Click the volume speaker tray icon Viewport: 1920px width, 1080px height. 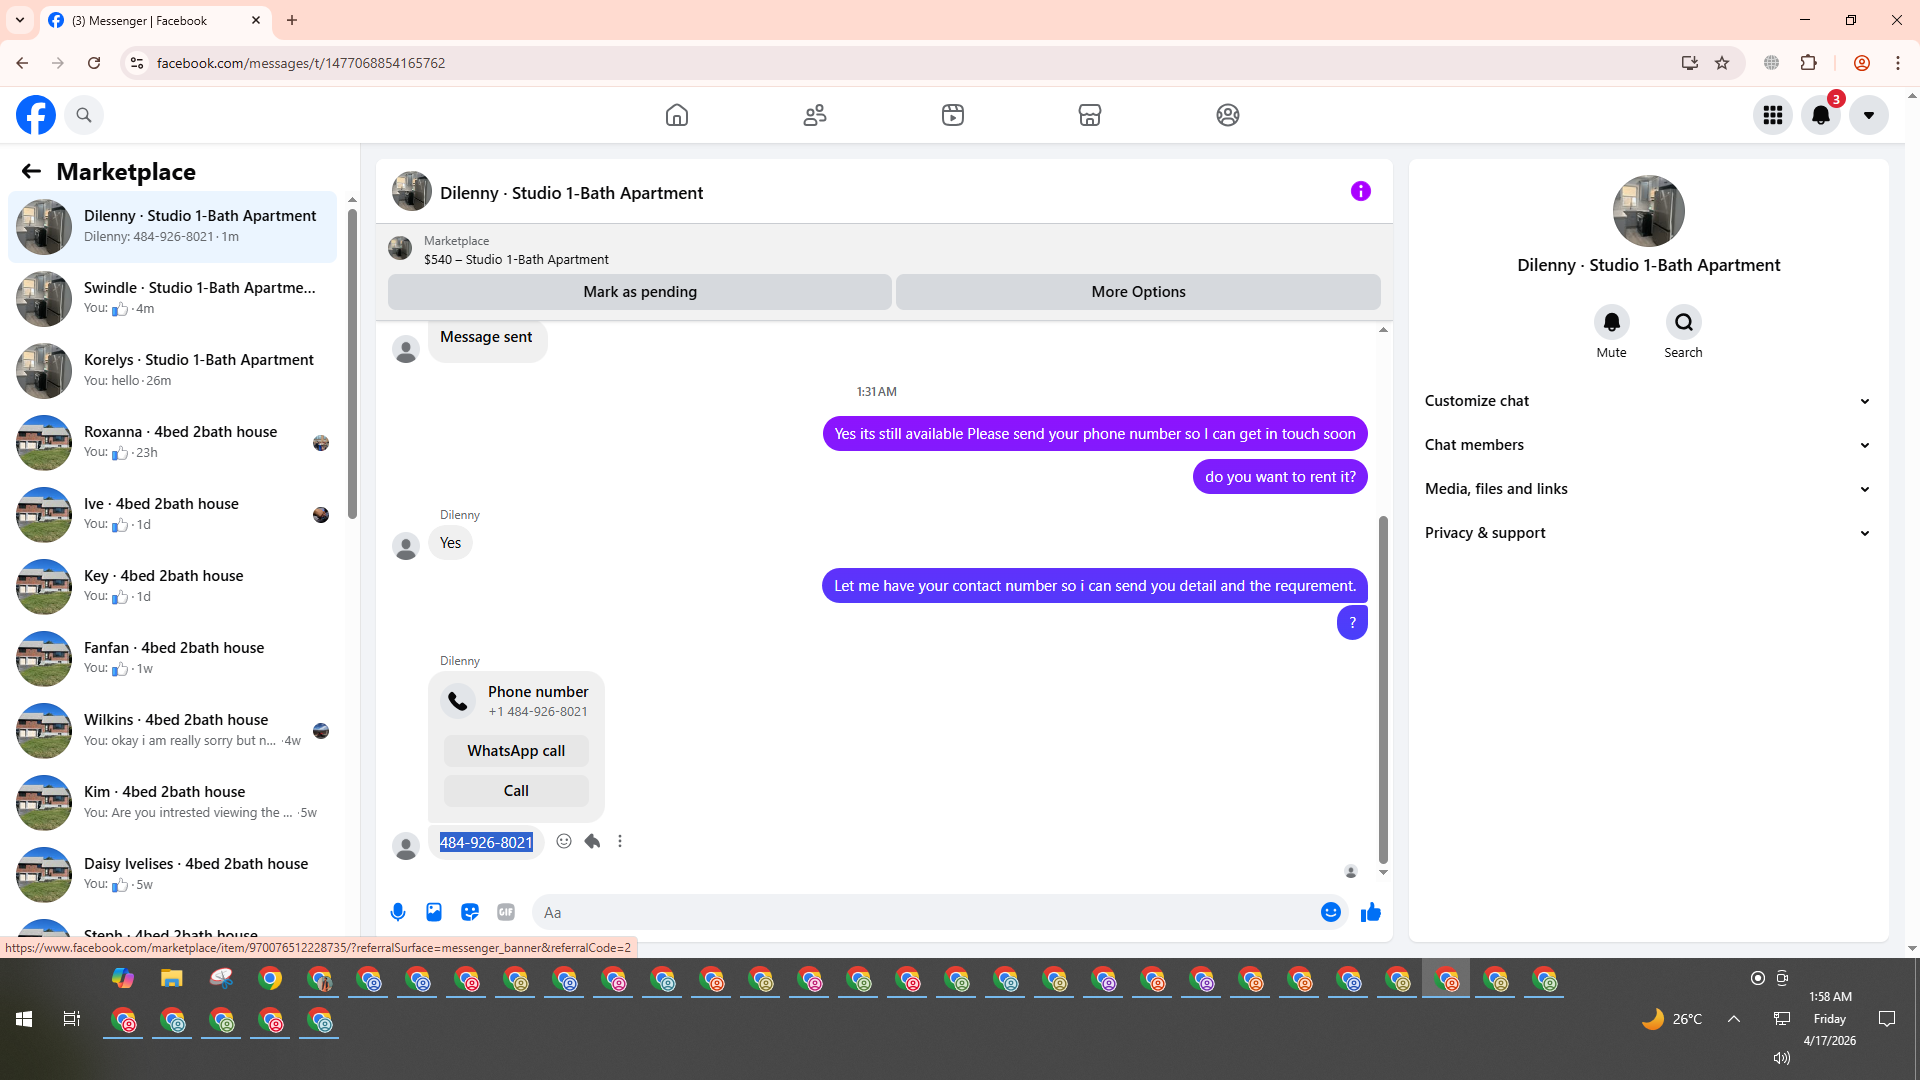coord(1782,1058)
